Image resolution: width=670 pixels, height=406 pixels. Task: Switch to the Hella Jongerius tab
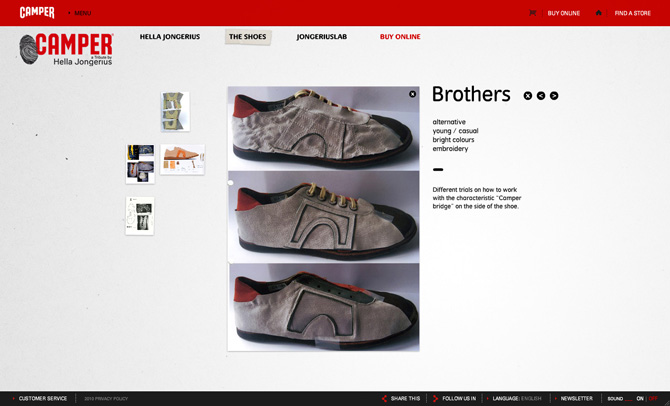click(169, 37)
